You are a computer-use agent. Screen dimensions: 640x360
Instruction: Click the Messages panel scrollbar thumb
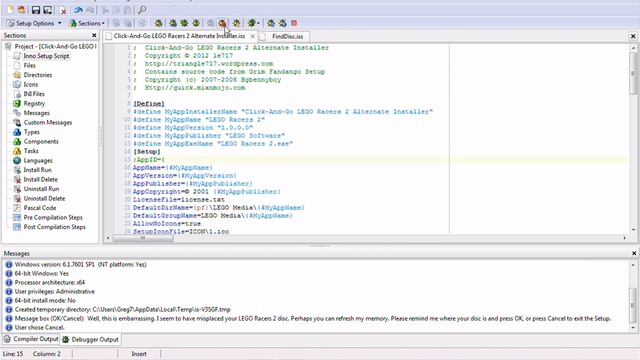tap(633, 305)
